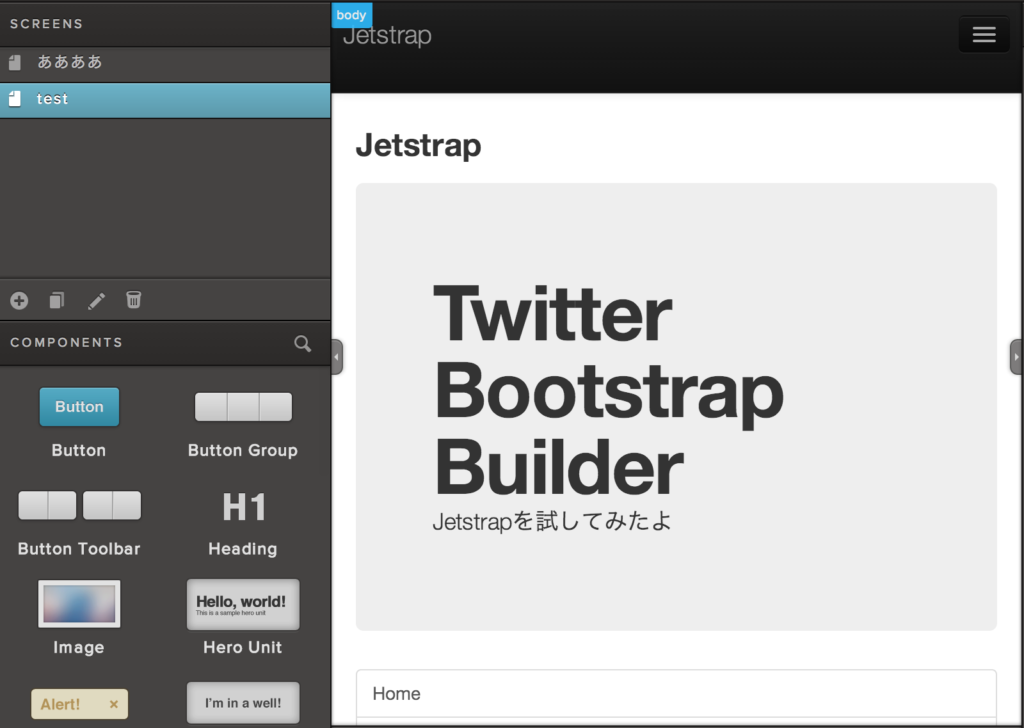Click the 'I'm in a well!' component

coord(242,703)
